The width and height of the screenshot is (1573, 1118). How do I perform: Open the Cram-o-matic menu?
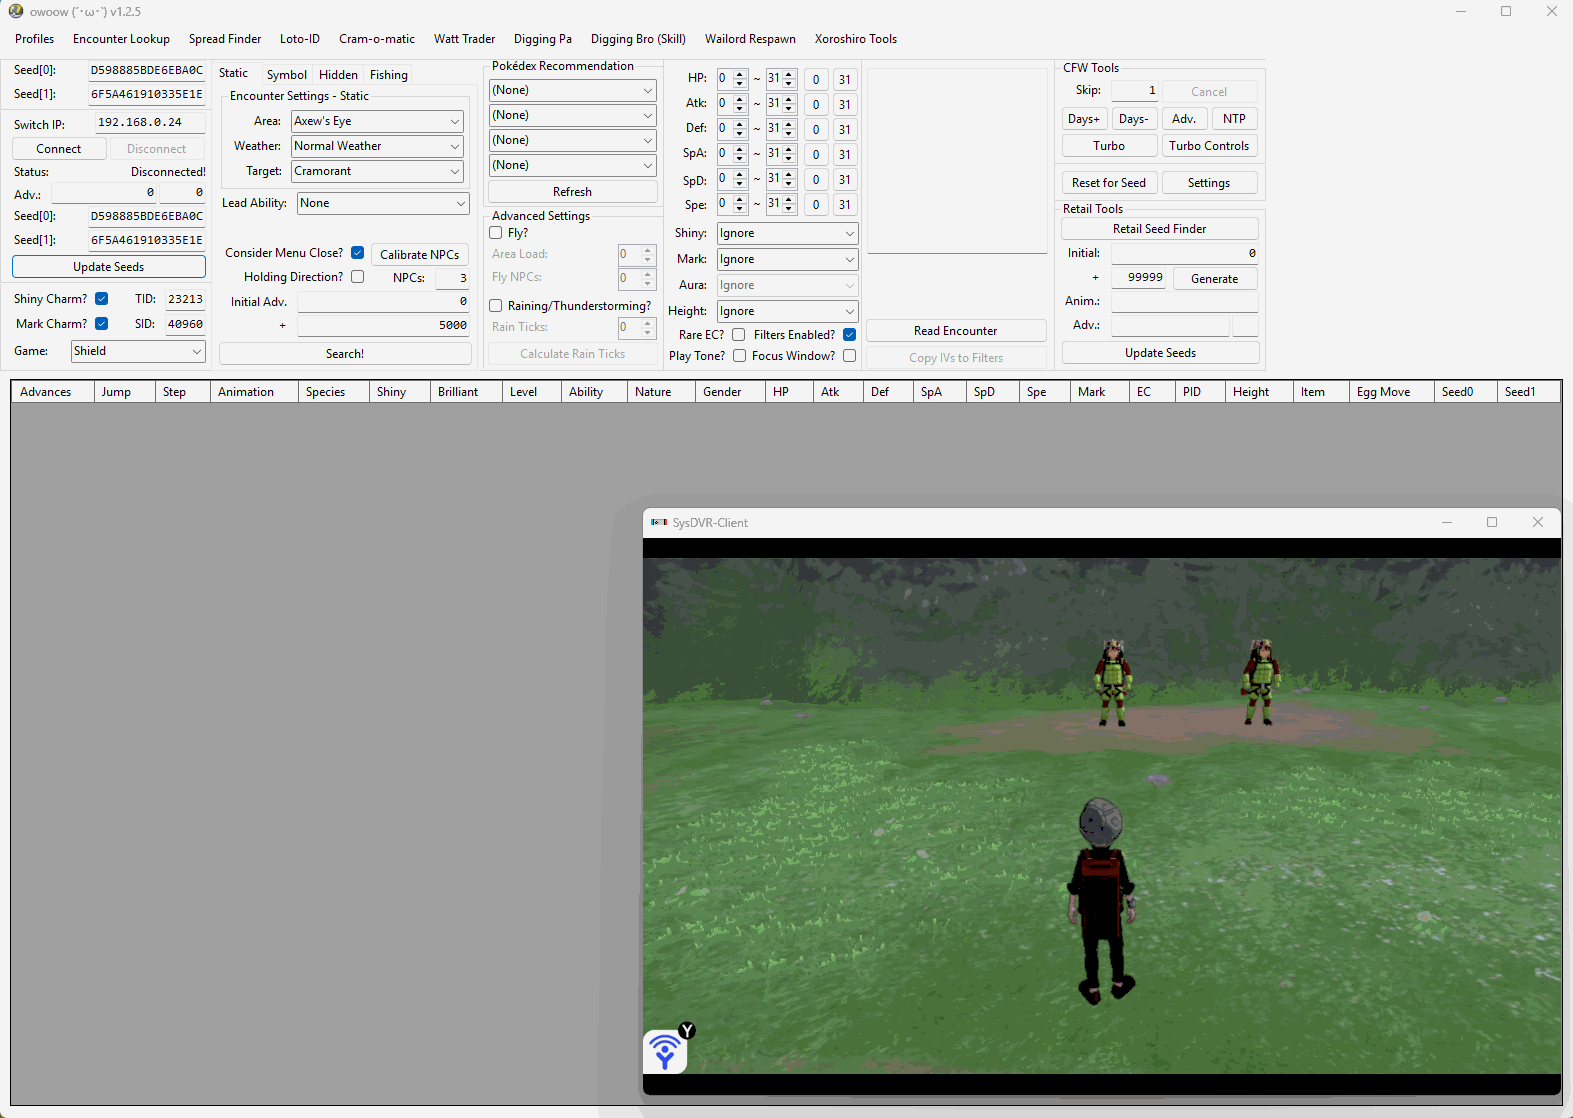[x=377, y=39]
